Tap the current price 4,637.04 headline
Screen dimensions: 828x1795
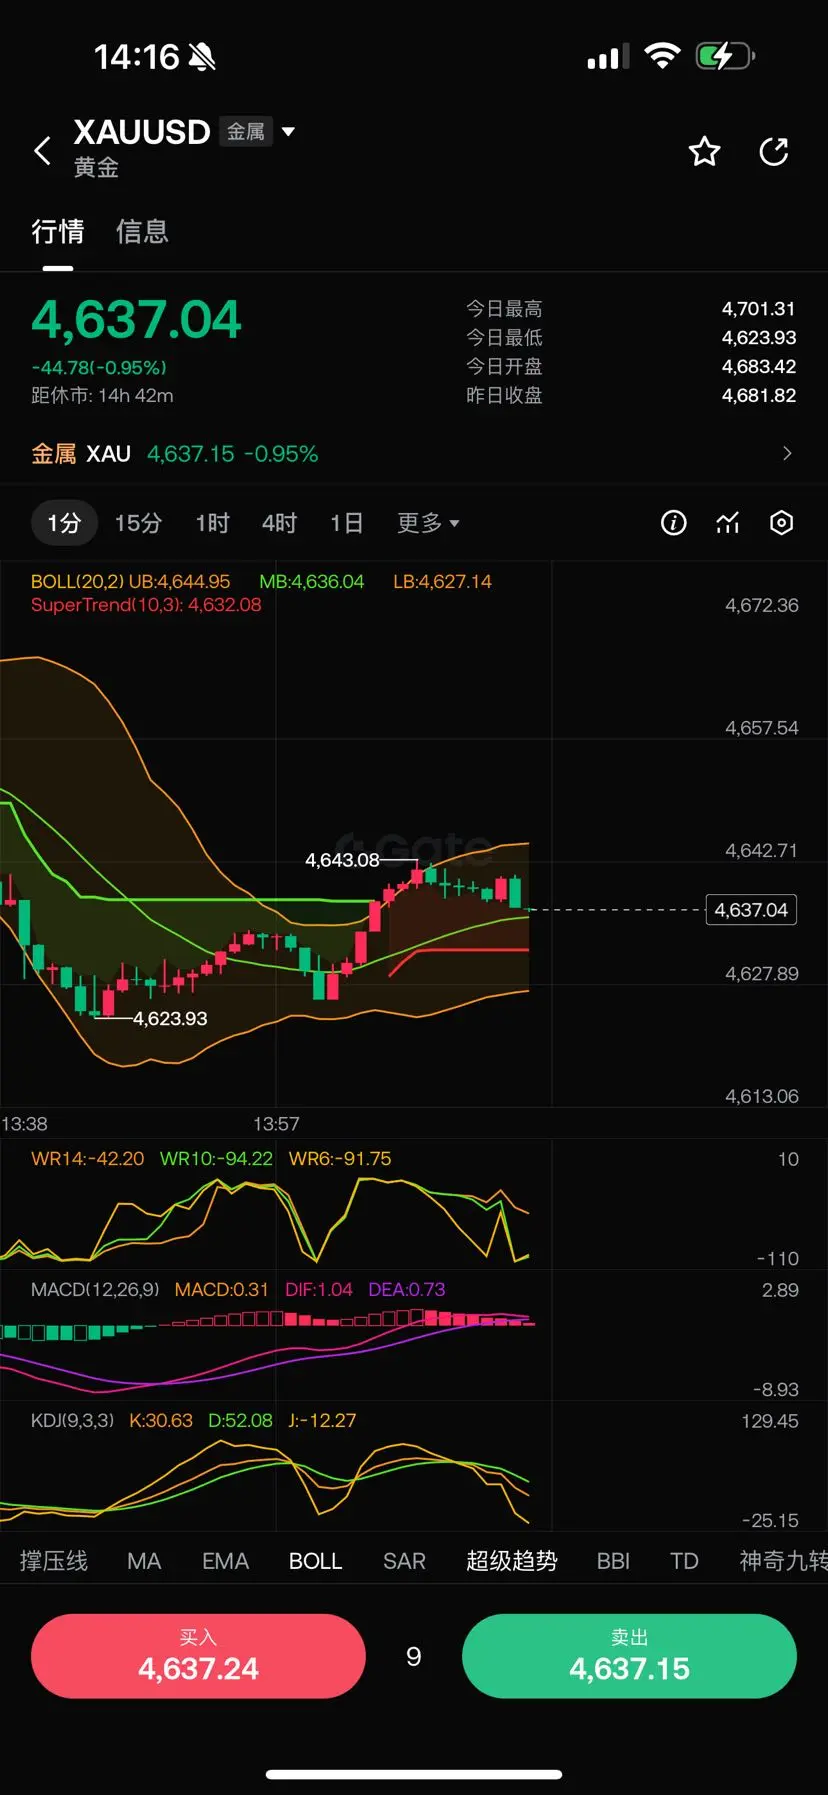click(x=136, y=320)
